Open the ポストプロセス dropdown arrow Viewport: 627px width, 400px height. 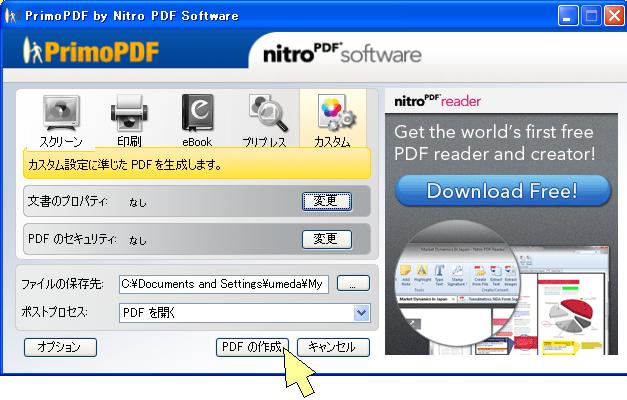point(361,313)
